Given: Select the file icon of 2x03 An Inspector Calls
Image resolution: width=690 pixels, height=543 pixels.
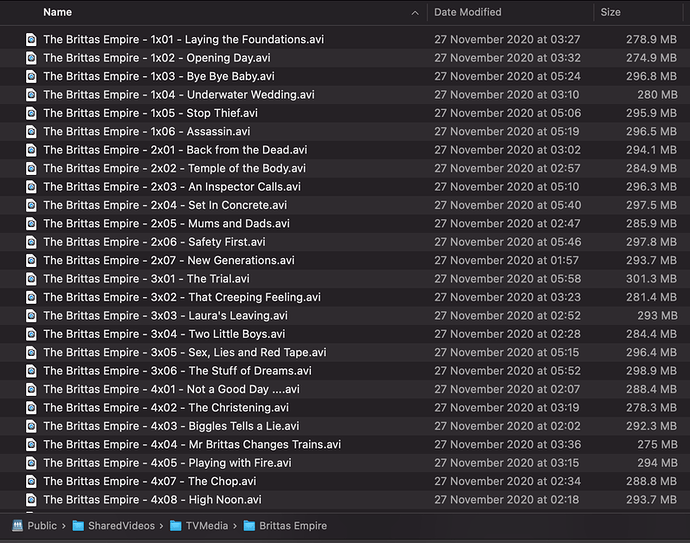Looking at the screenshot, I should 31,187.
